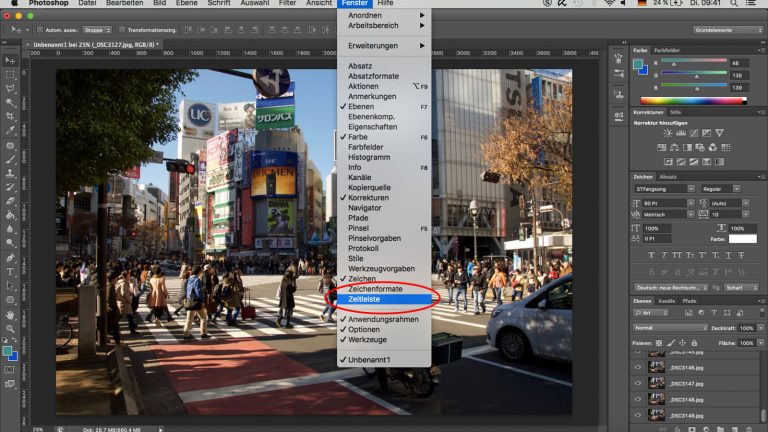Switch to the Farbfelder tab
768x432 pixels.
667,49
